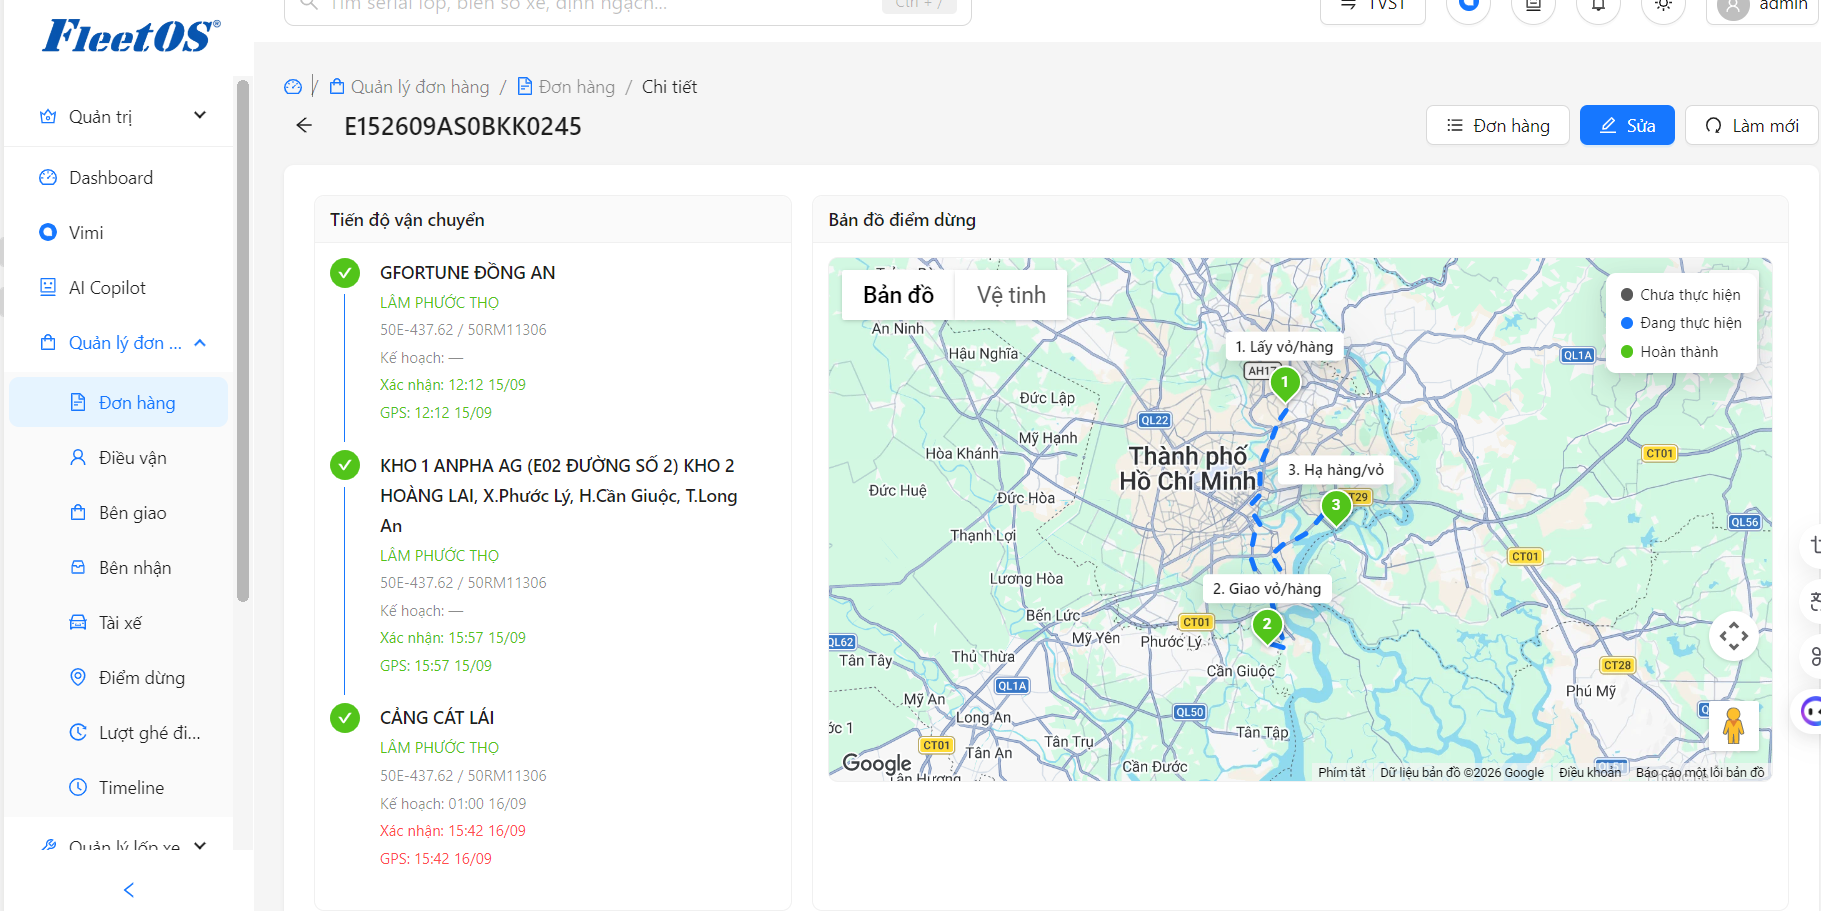This screenshot has width=1821, height=911.
Task: Select the Bản đồ map tab
Action: tap(898, 295)
